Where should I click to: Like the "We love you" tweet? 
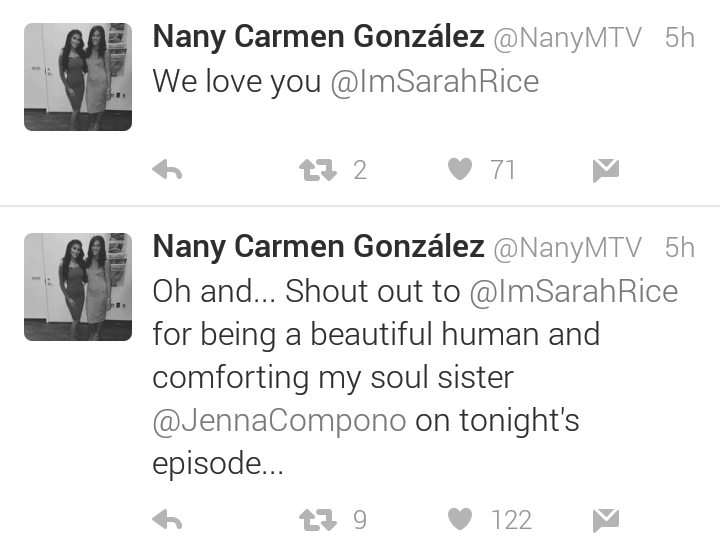(460, 169)
